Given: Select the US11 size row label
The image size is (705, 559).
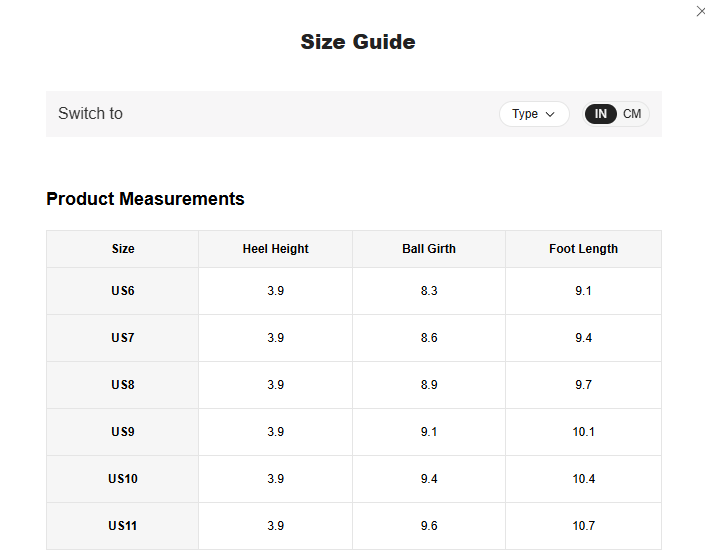Looking at the screenshot, I should pyautogui.click(x=123, y=526).
